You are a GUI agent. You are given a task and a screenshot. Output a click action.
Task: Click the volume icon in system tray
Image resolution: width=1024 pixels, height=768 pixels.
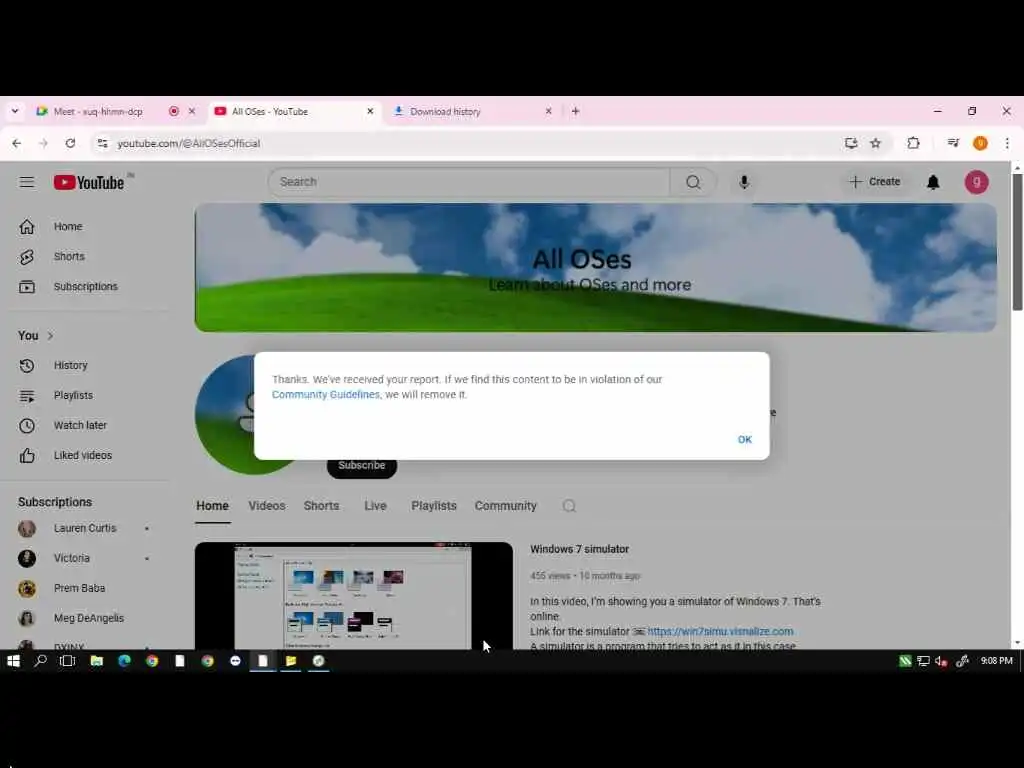[941, 661]
